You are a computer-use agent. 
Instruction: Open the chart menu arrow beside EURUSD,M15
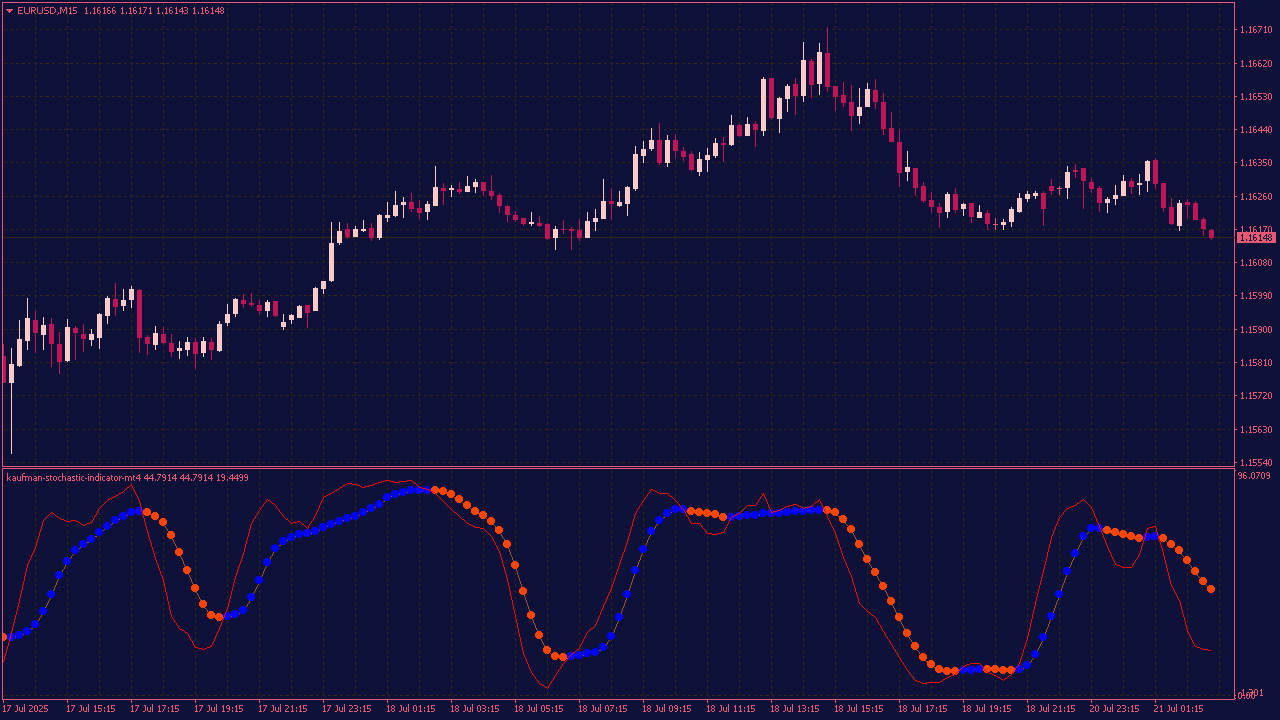[9, 11]
